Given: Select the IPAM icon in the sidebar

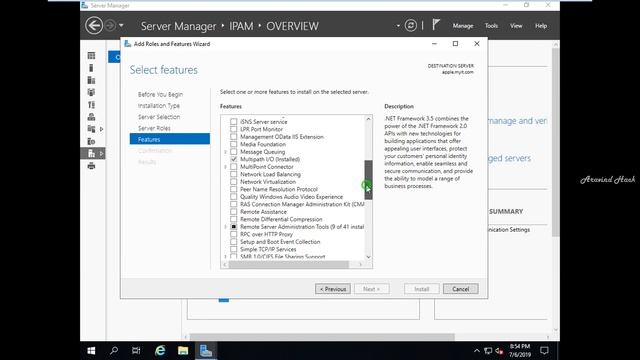Looking at the screenshot, I should coord(91,153).
